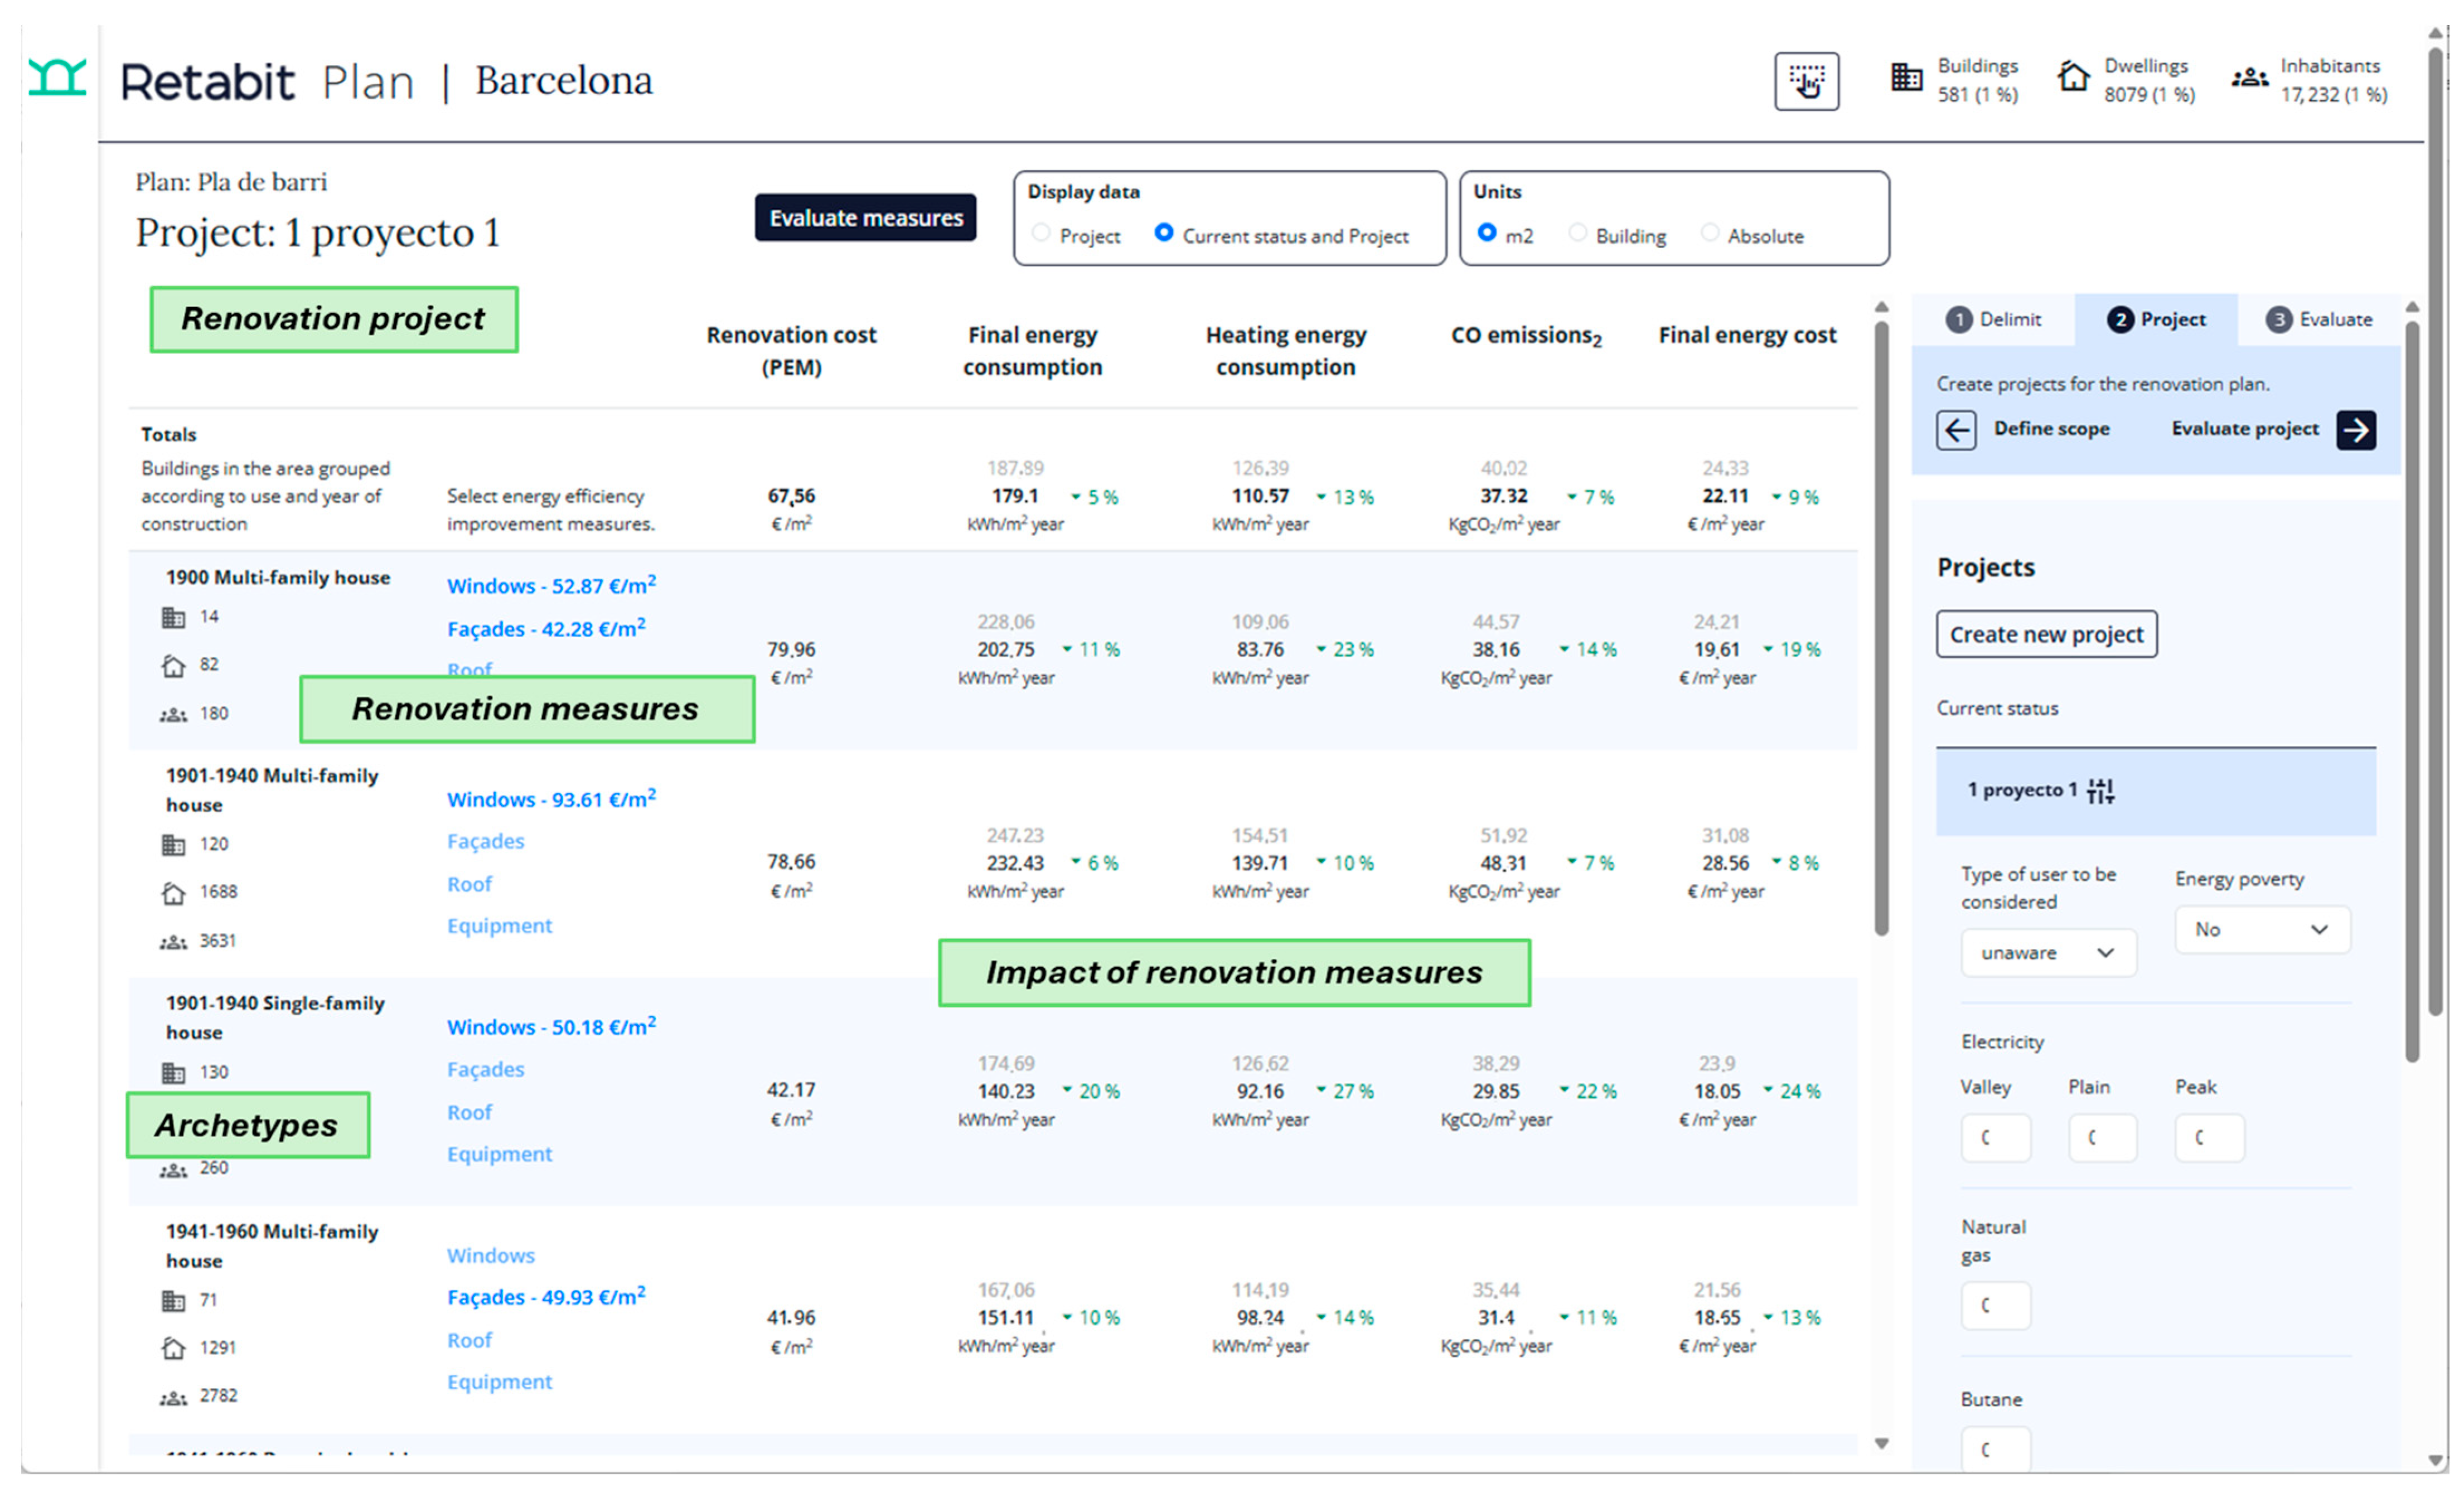Switch to the Delimit step tab
2464x1493 pixels.
1993,320
